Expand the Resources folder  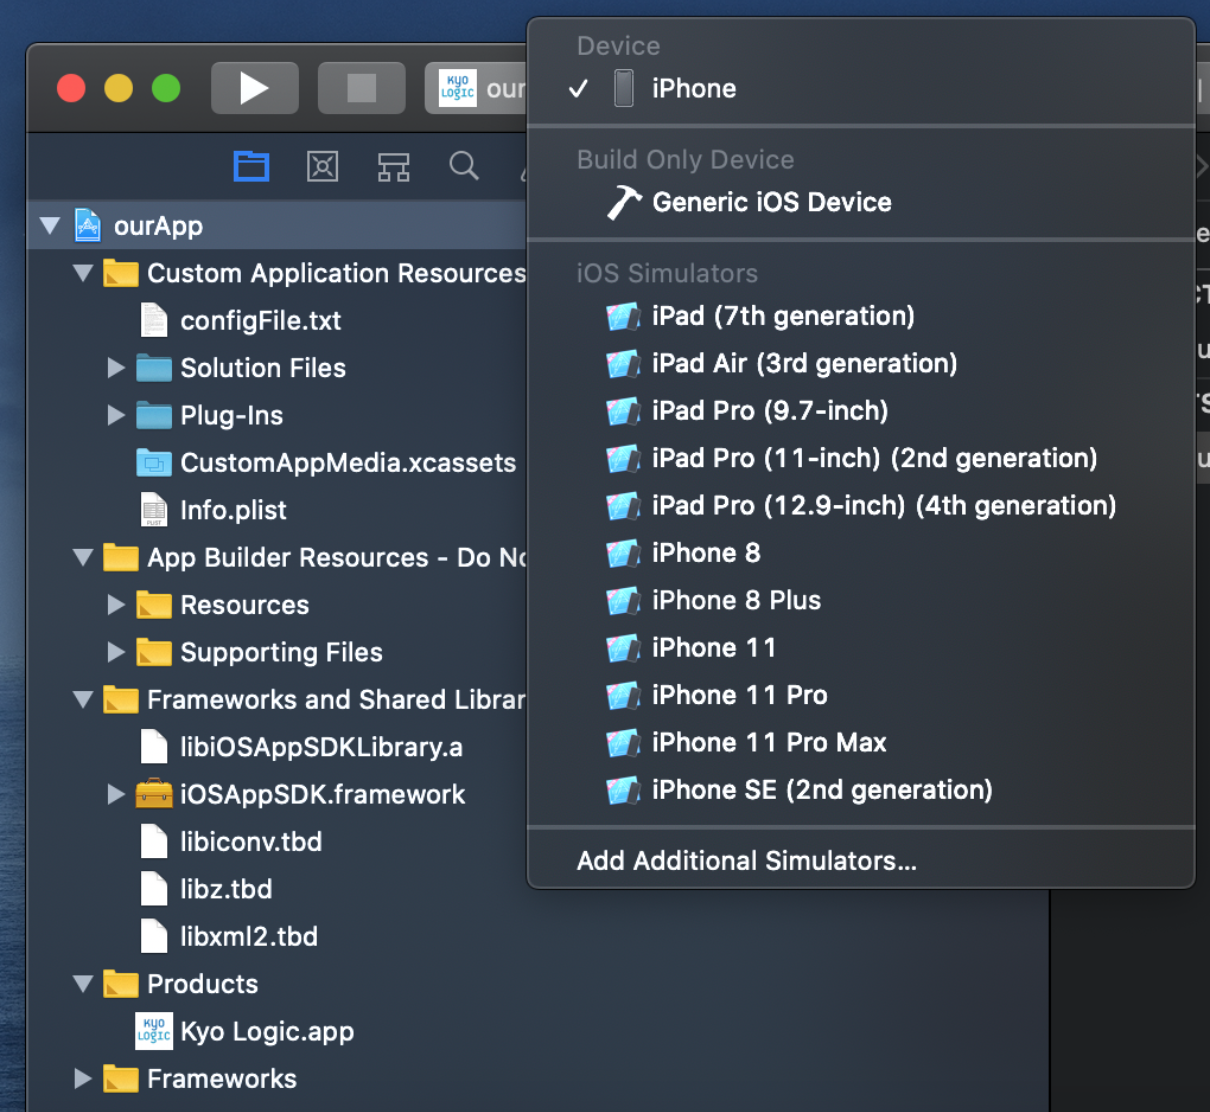[116, 605]
